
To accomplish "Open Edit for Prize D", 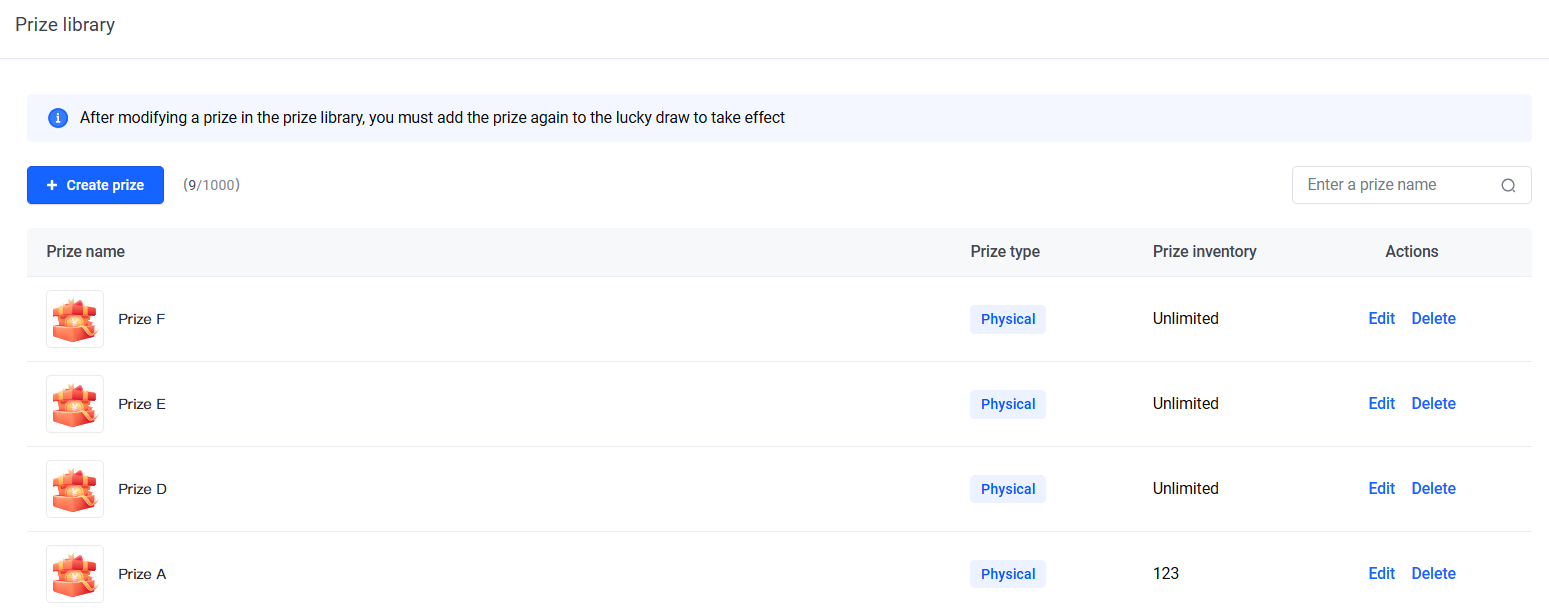I will coord(1381,489).
